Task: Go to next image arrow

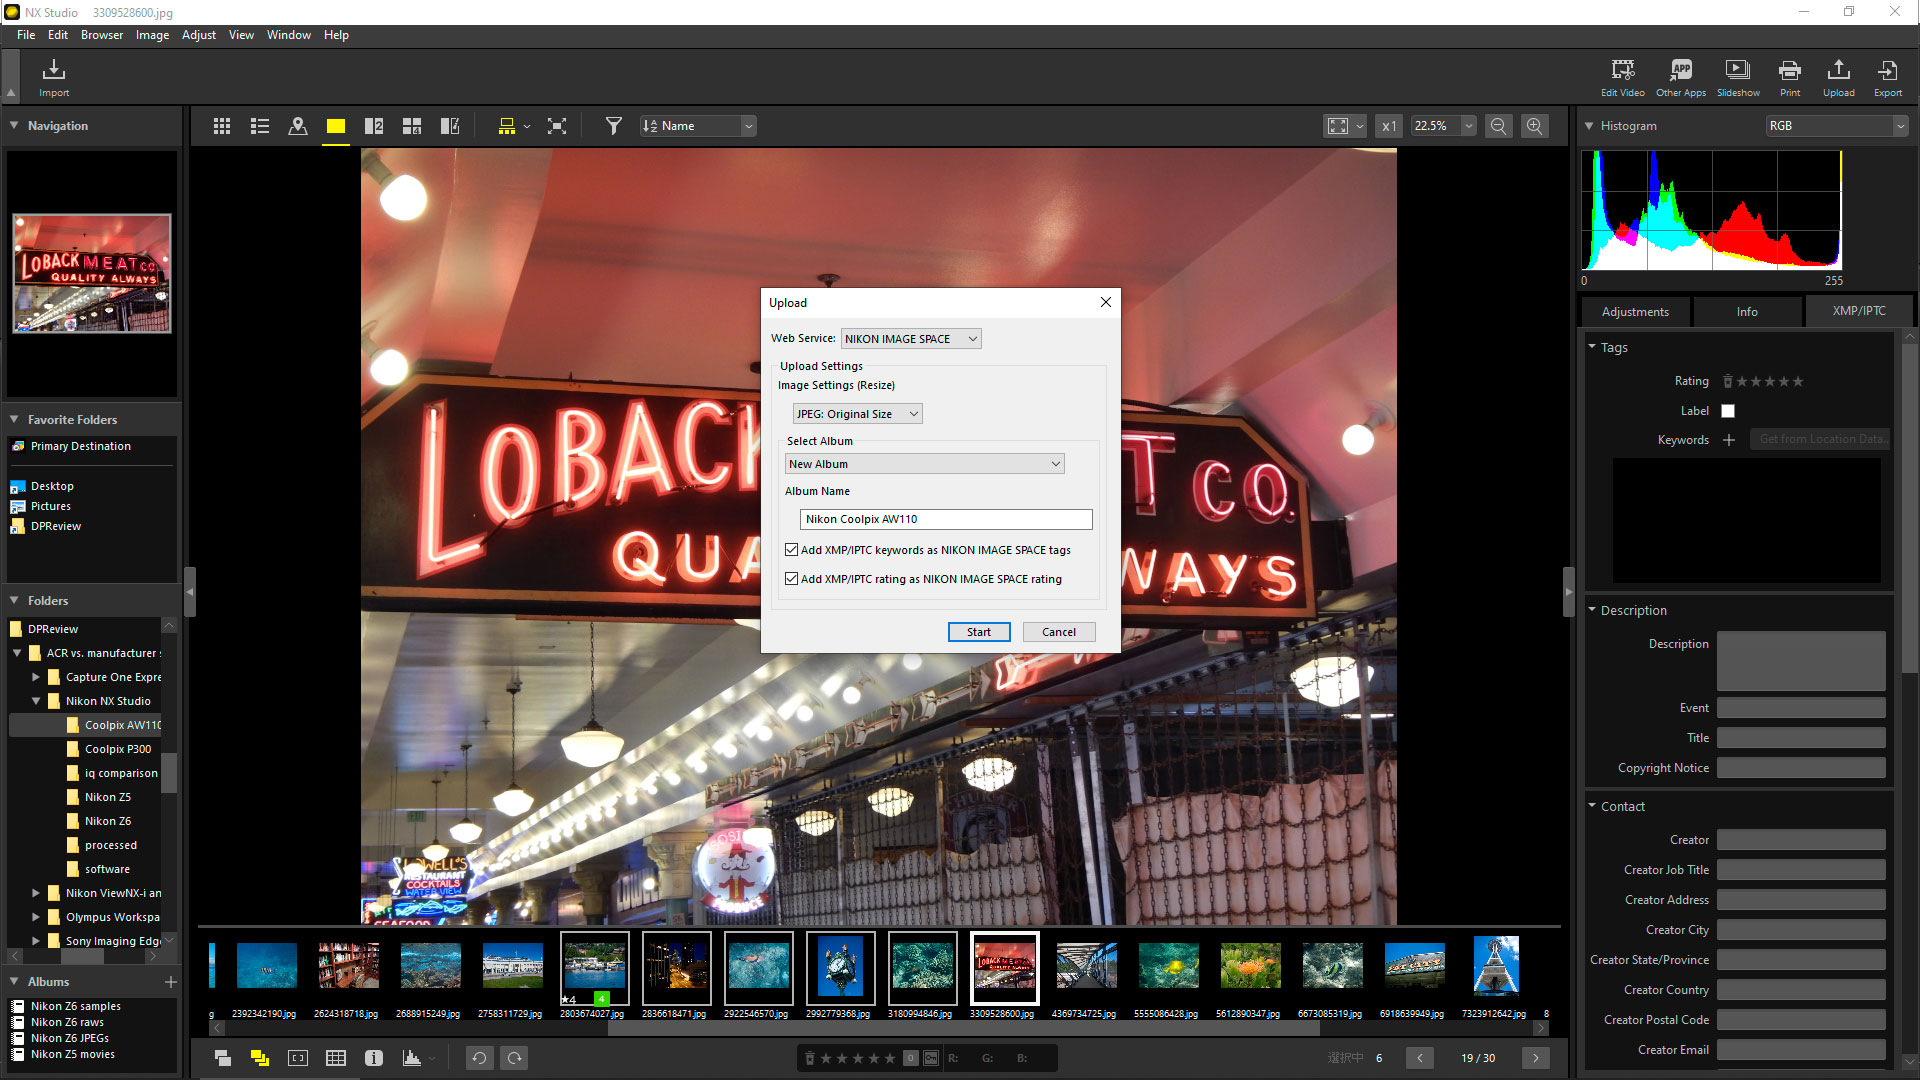Action: pyautogui.click(x=1536, y=1058)
